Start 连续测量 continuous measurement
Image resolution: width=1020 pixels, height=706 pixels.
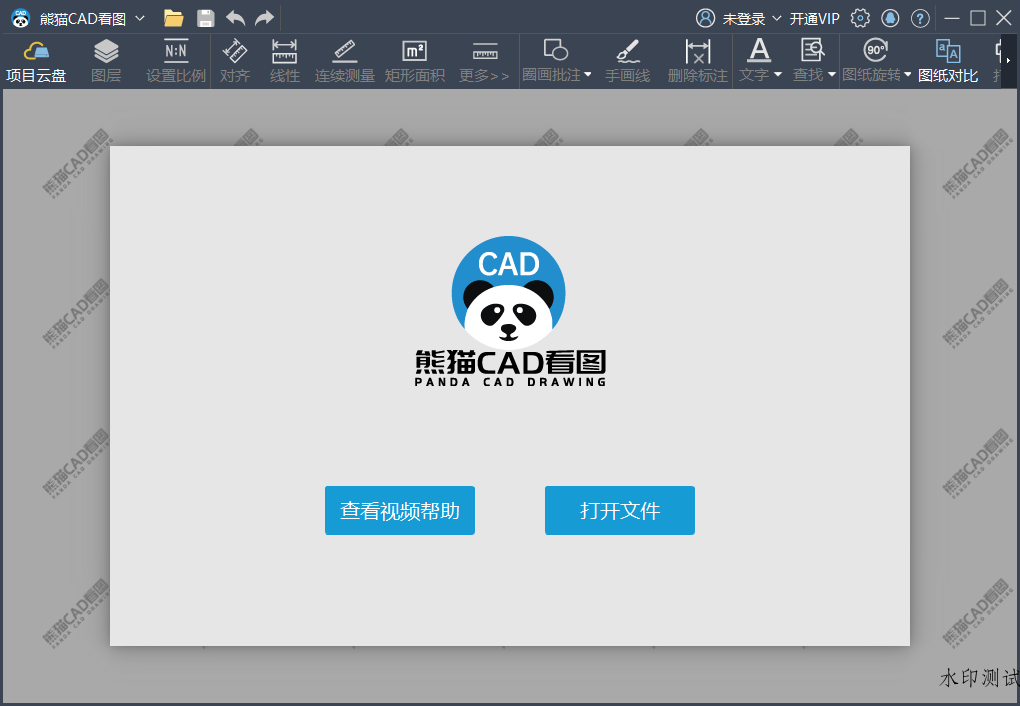[x=345, y=62]
